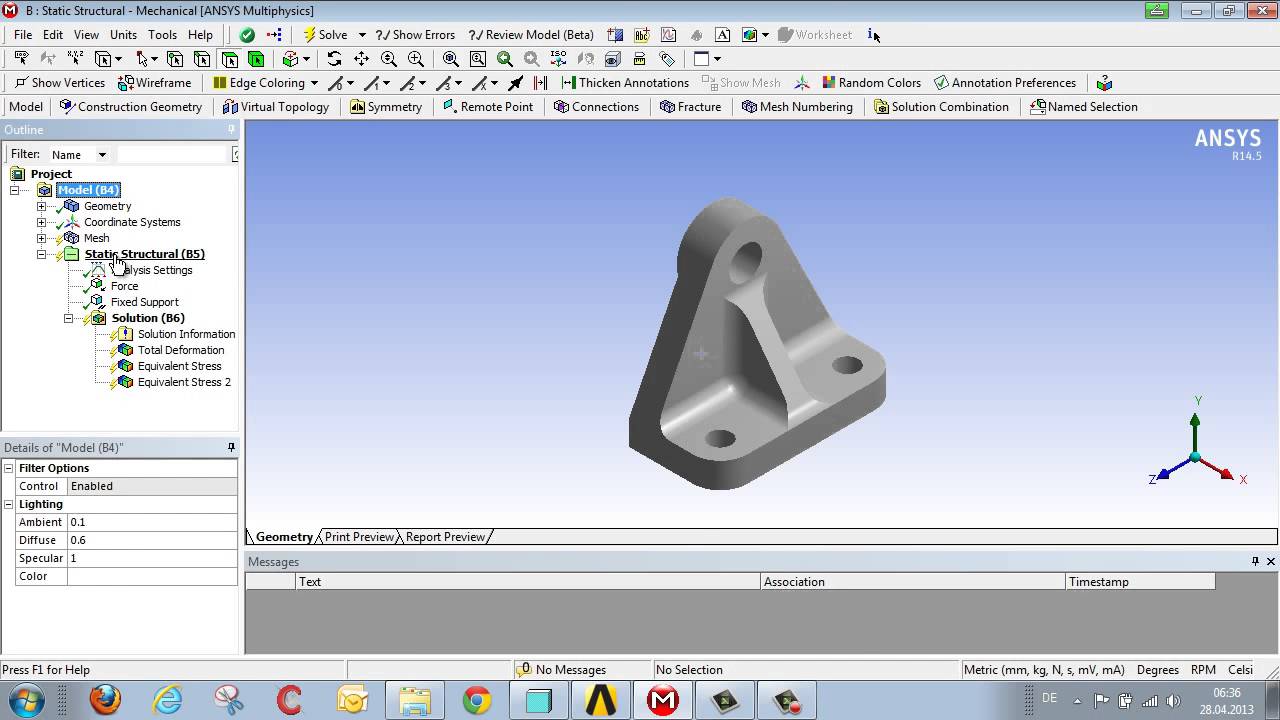Expand the Geometry tree node
Image resolution: width=1280 pixels, height=720 pixels.
(41, 206)
